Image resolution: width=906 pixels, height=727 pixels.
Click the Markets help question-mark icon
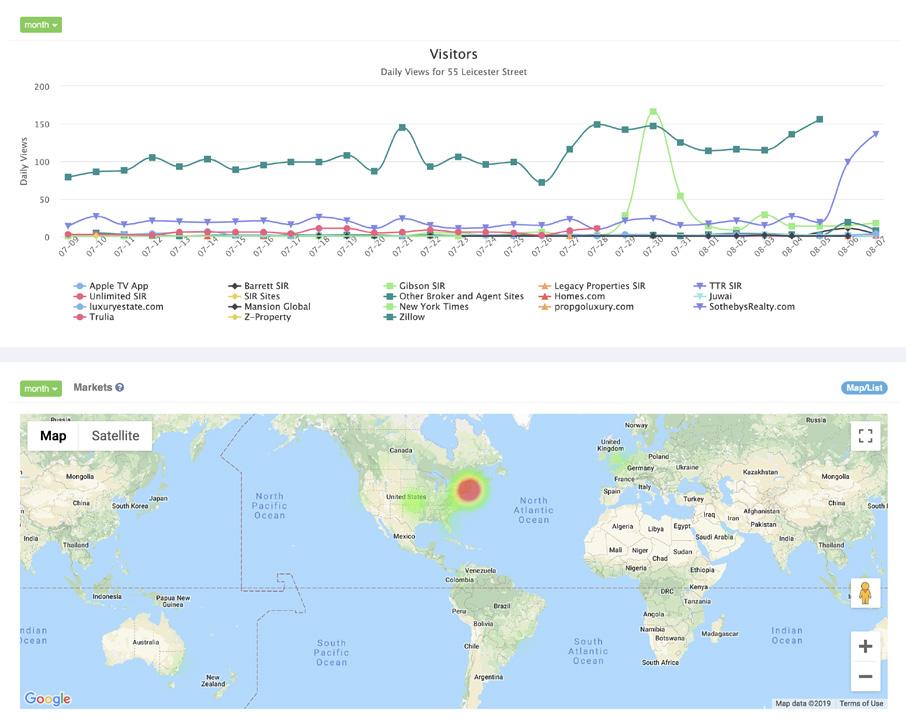click(120, 387)
